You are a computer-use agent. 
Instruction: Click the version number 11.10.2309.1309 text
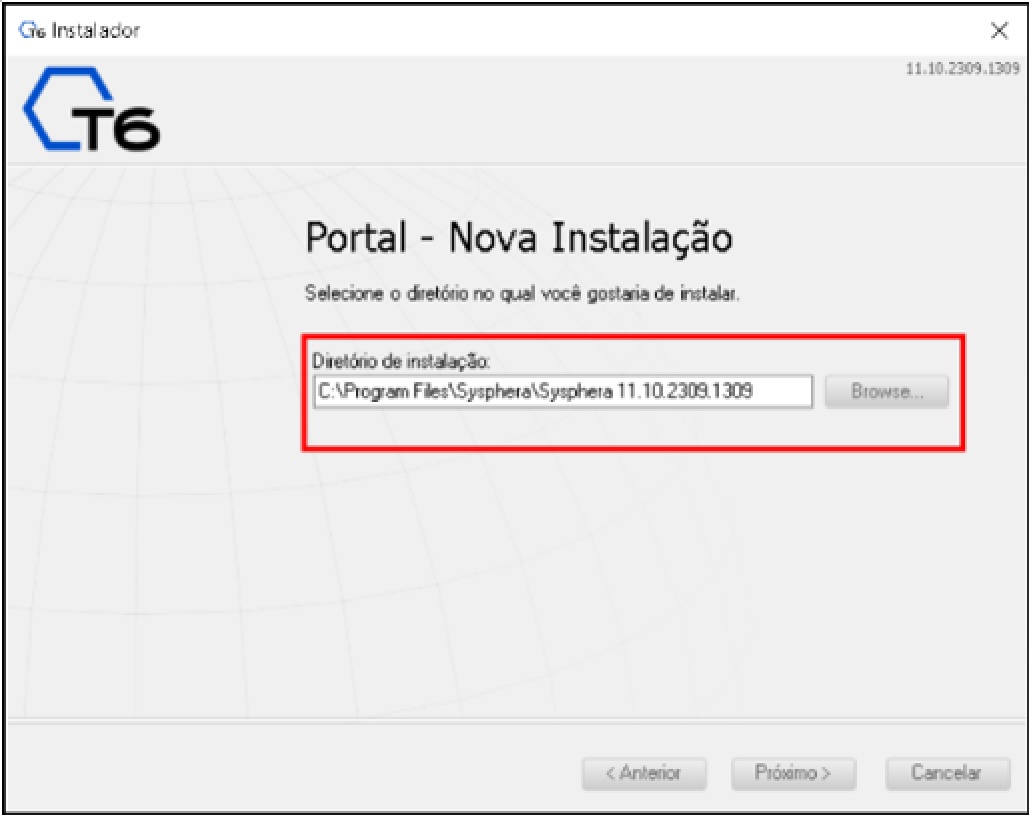(963, 68)
